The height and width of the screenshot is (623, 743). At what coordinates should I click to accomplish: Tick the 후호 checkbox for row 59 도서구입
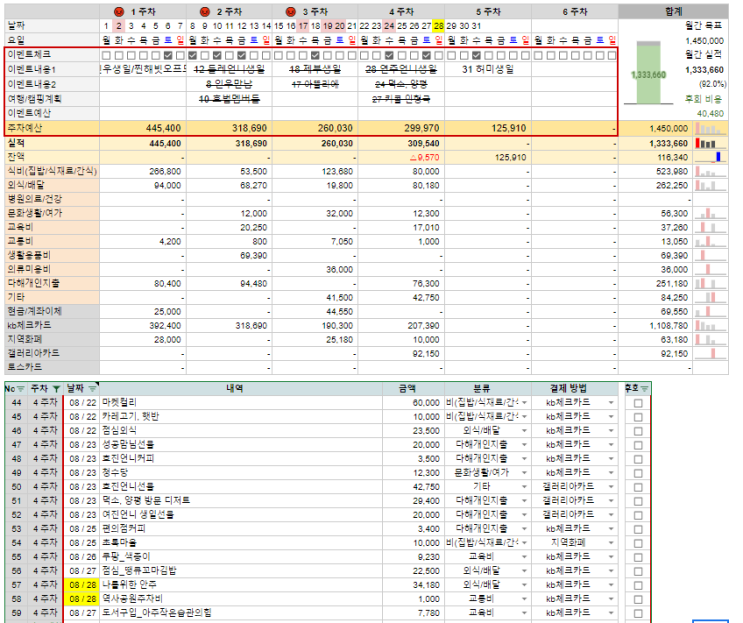click(x=638, y=613)
